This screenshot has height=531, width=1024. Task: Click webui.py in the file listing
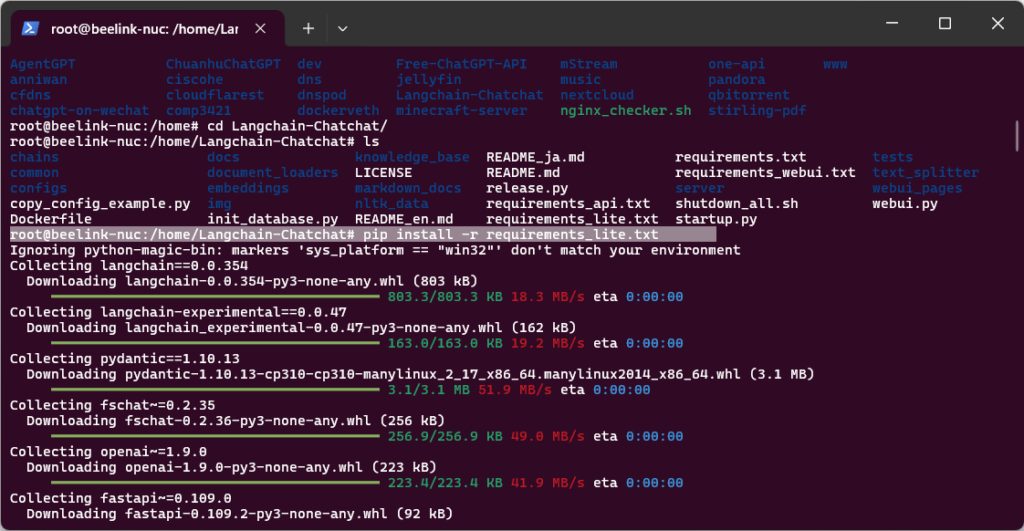[904, 203]
